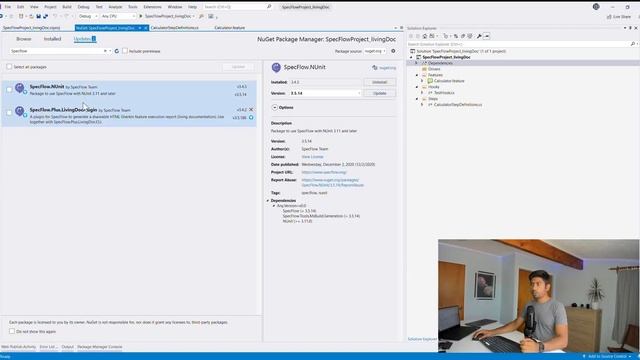The height and width of the screenshot is (360, 640).
Task: Select the Updates tab in NuGet
Action: point(84,39)
